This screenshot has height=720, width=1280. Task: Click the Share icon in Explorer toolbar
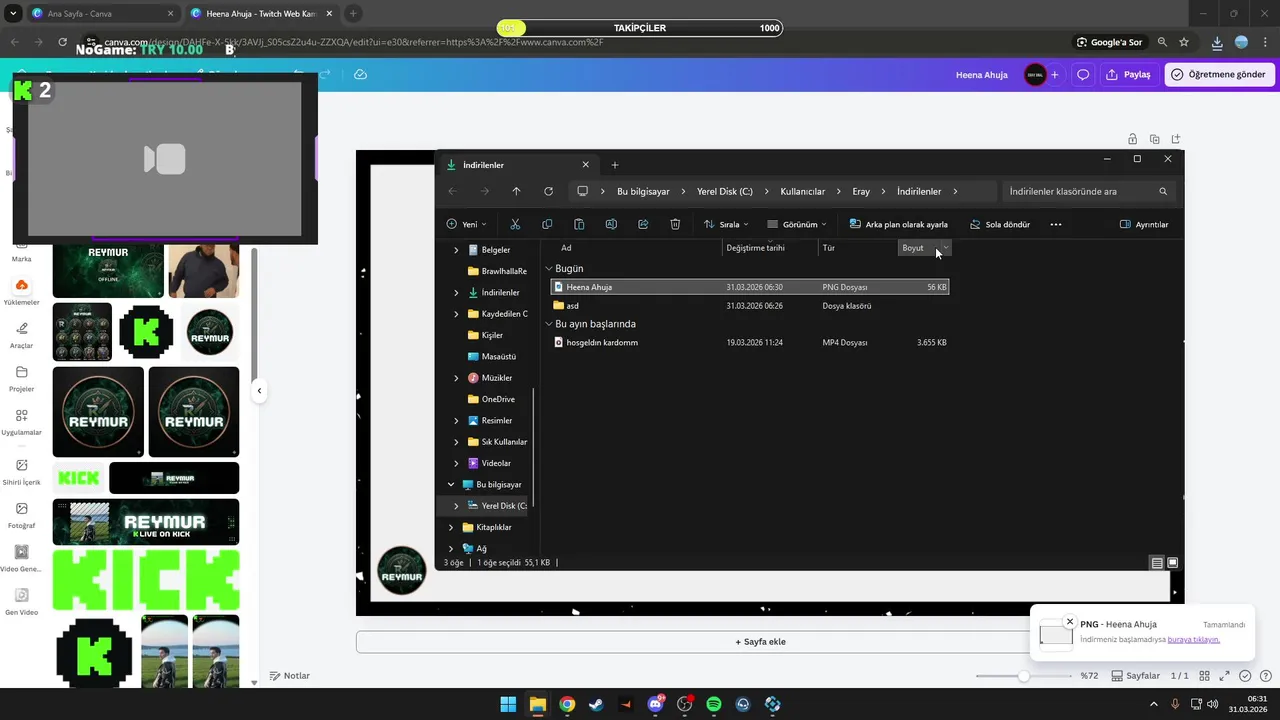coord(643,224)
